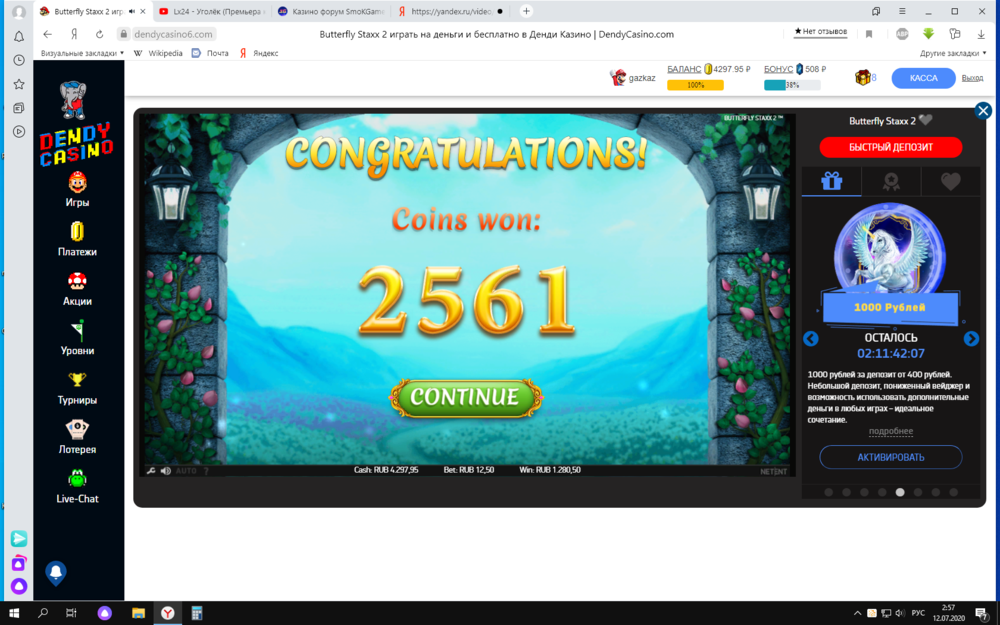Image resolution: width=1000 pixels, height=625 pixels.
Task: Add Butterfly Staxx 2 to favorites with heart
Action: pyautogui.click(x=925, y=121)
